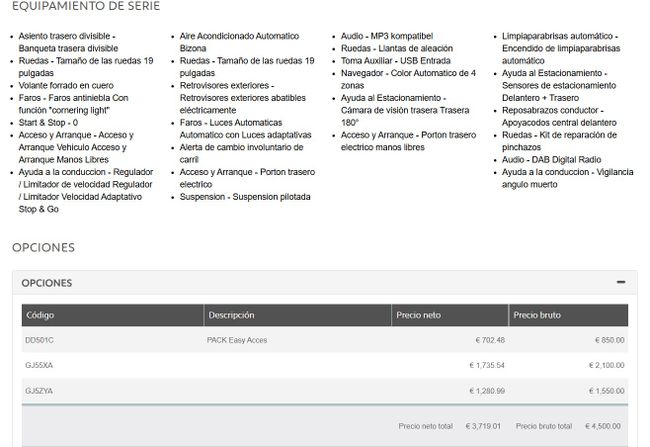Click Cámara de visión trasera 180° item
The image size is (650, 447).
tap(405, 110)
